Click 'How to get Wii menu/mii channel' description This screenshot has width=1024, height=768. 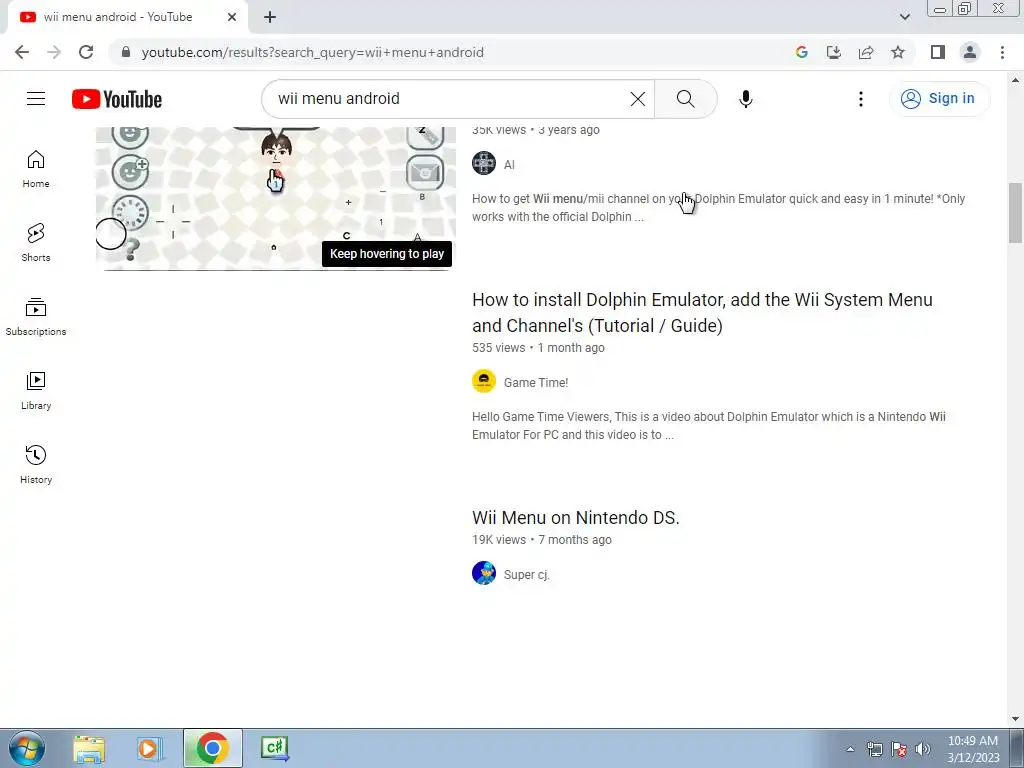[x=718, y=208]
